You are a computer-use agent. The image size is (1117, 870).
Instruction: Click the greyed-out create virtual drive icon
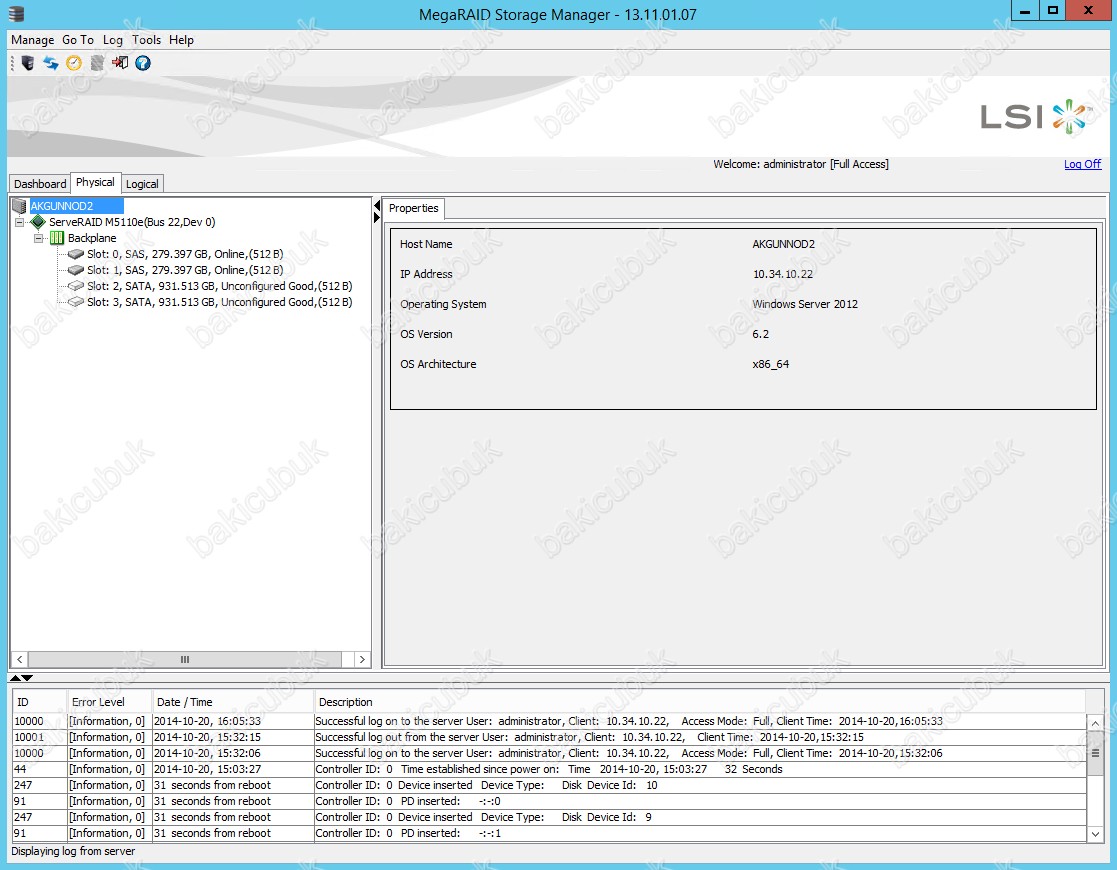97,63
